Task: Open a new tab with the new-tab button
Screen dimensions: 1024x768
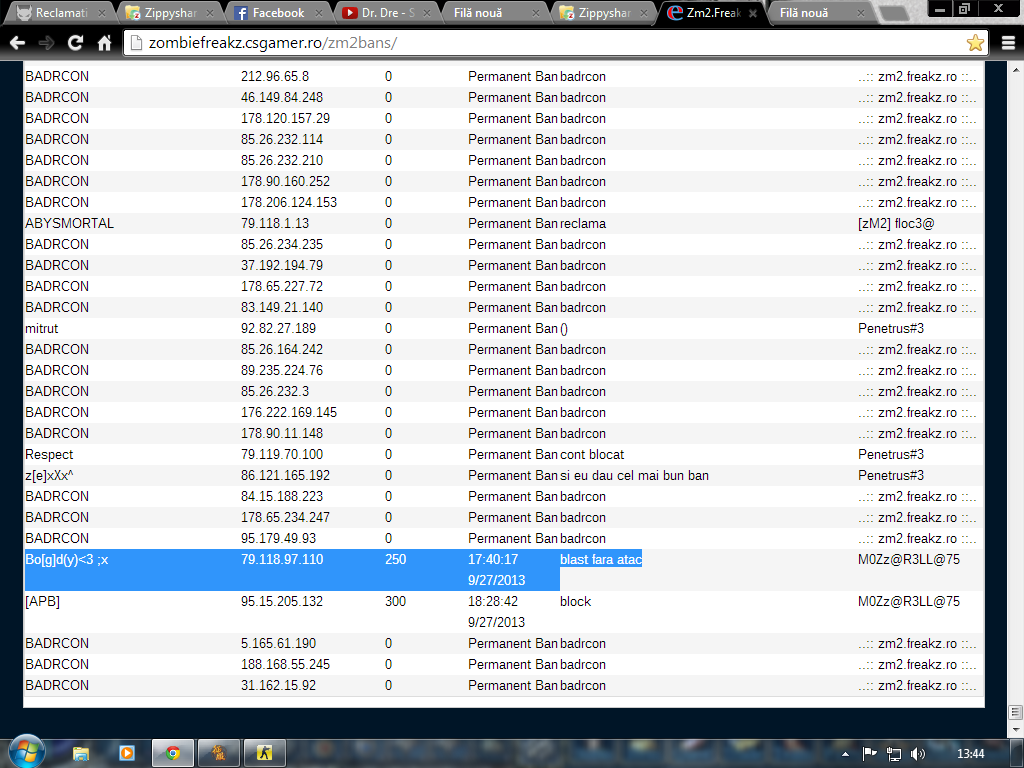Action: pos(894,14)
